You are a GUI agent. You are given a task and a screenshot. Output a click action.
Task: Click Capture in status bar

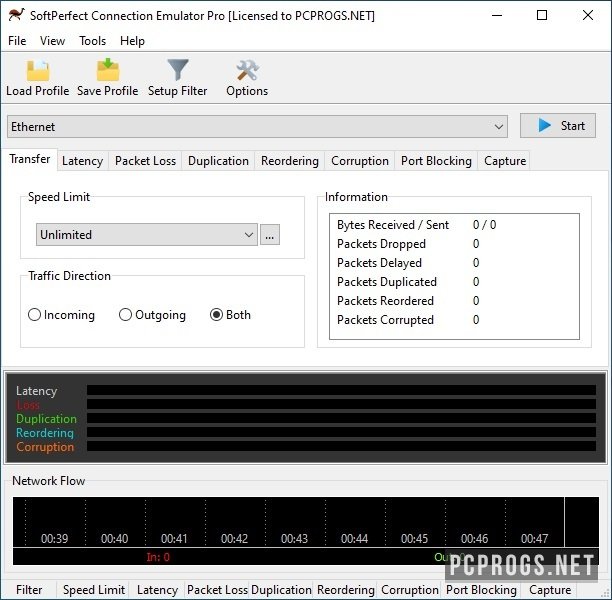click(550, 589)
